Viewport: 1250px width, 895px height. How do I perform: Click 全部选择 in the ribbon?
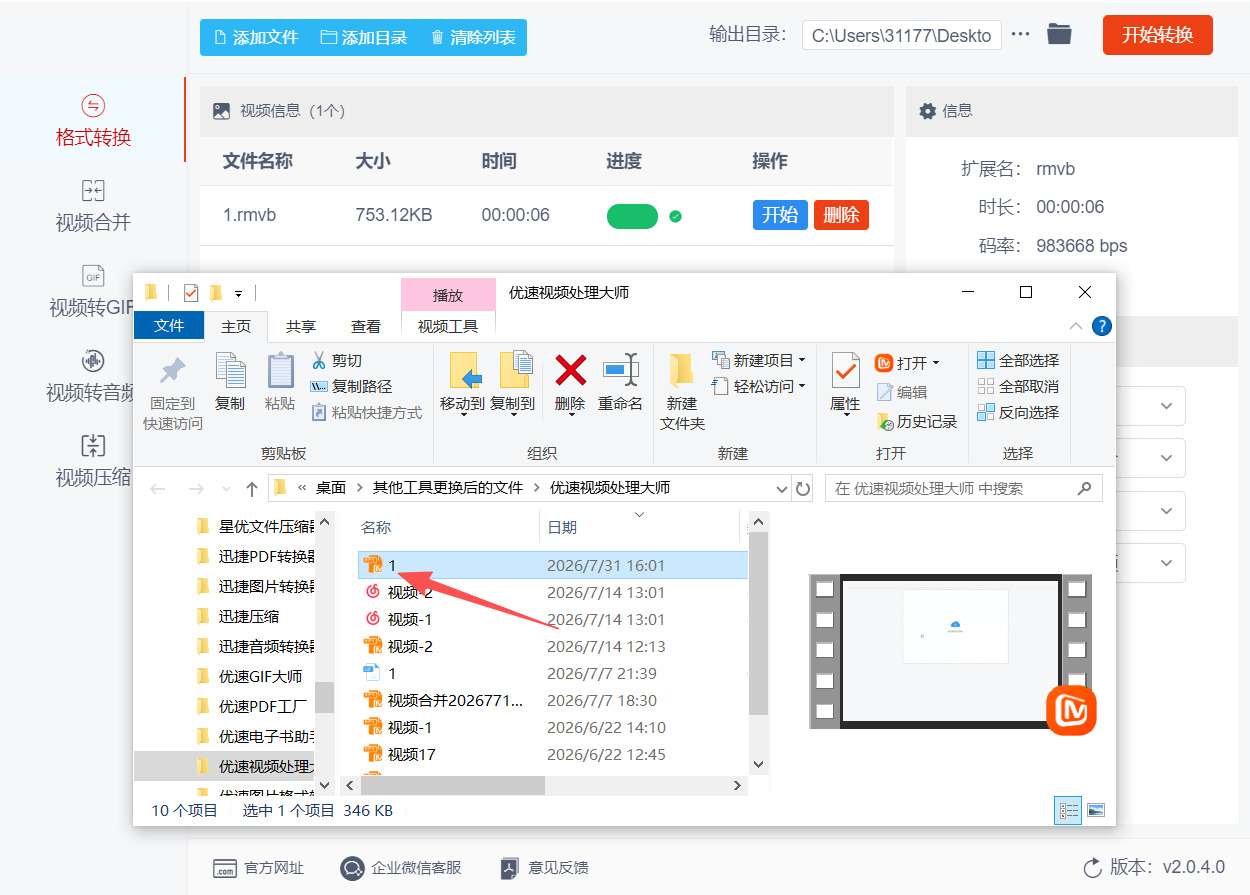pyautogui.click(x=1018, y=360)
